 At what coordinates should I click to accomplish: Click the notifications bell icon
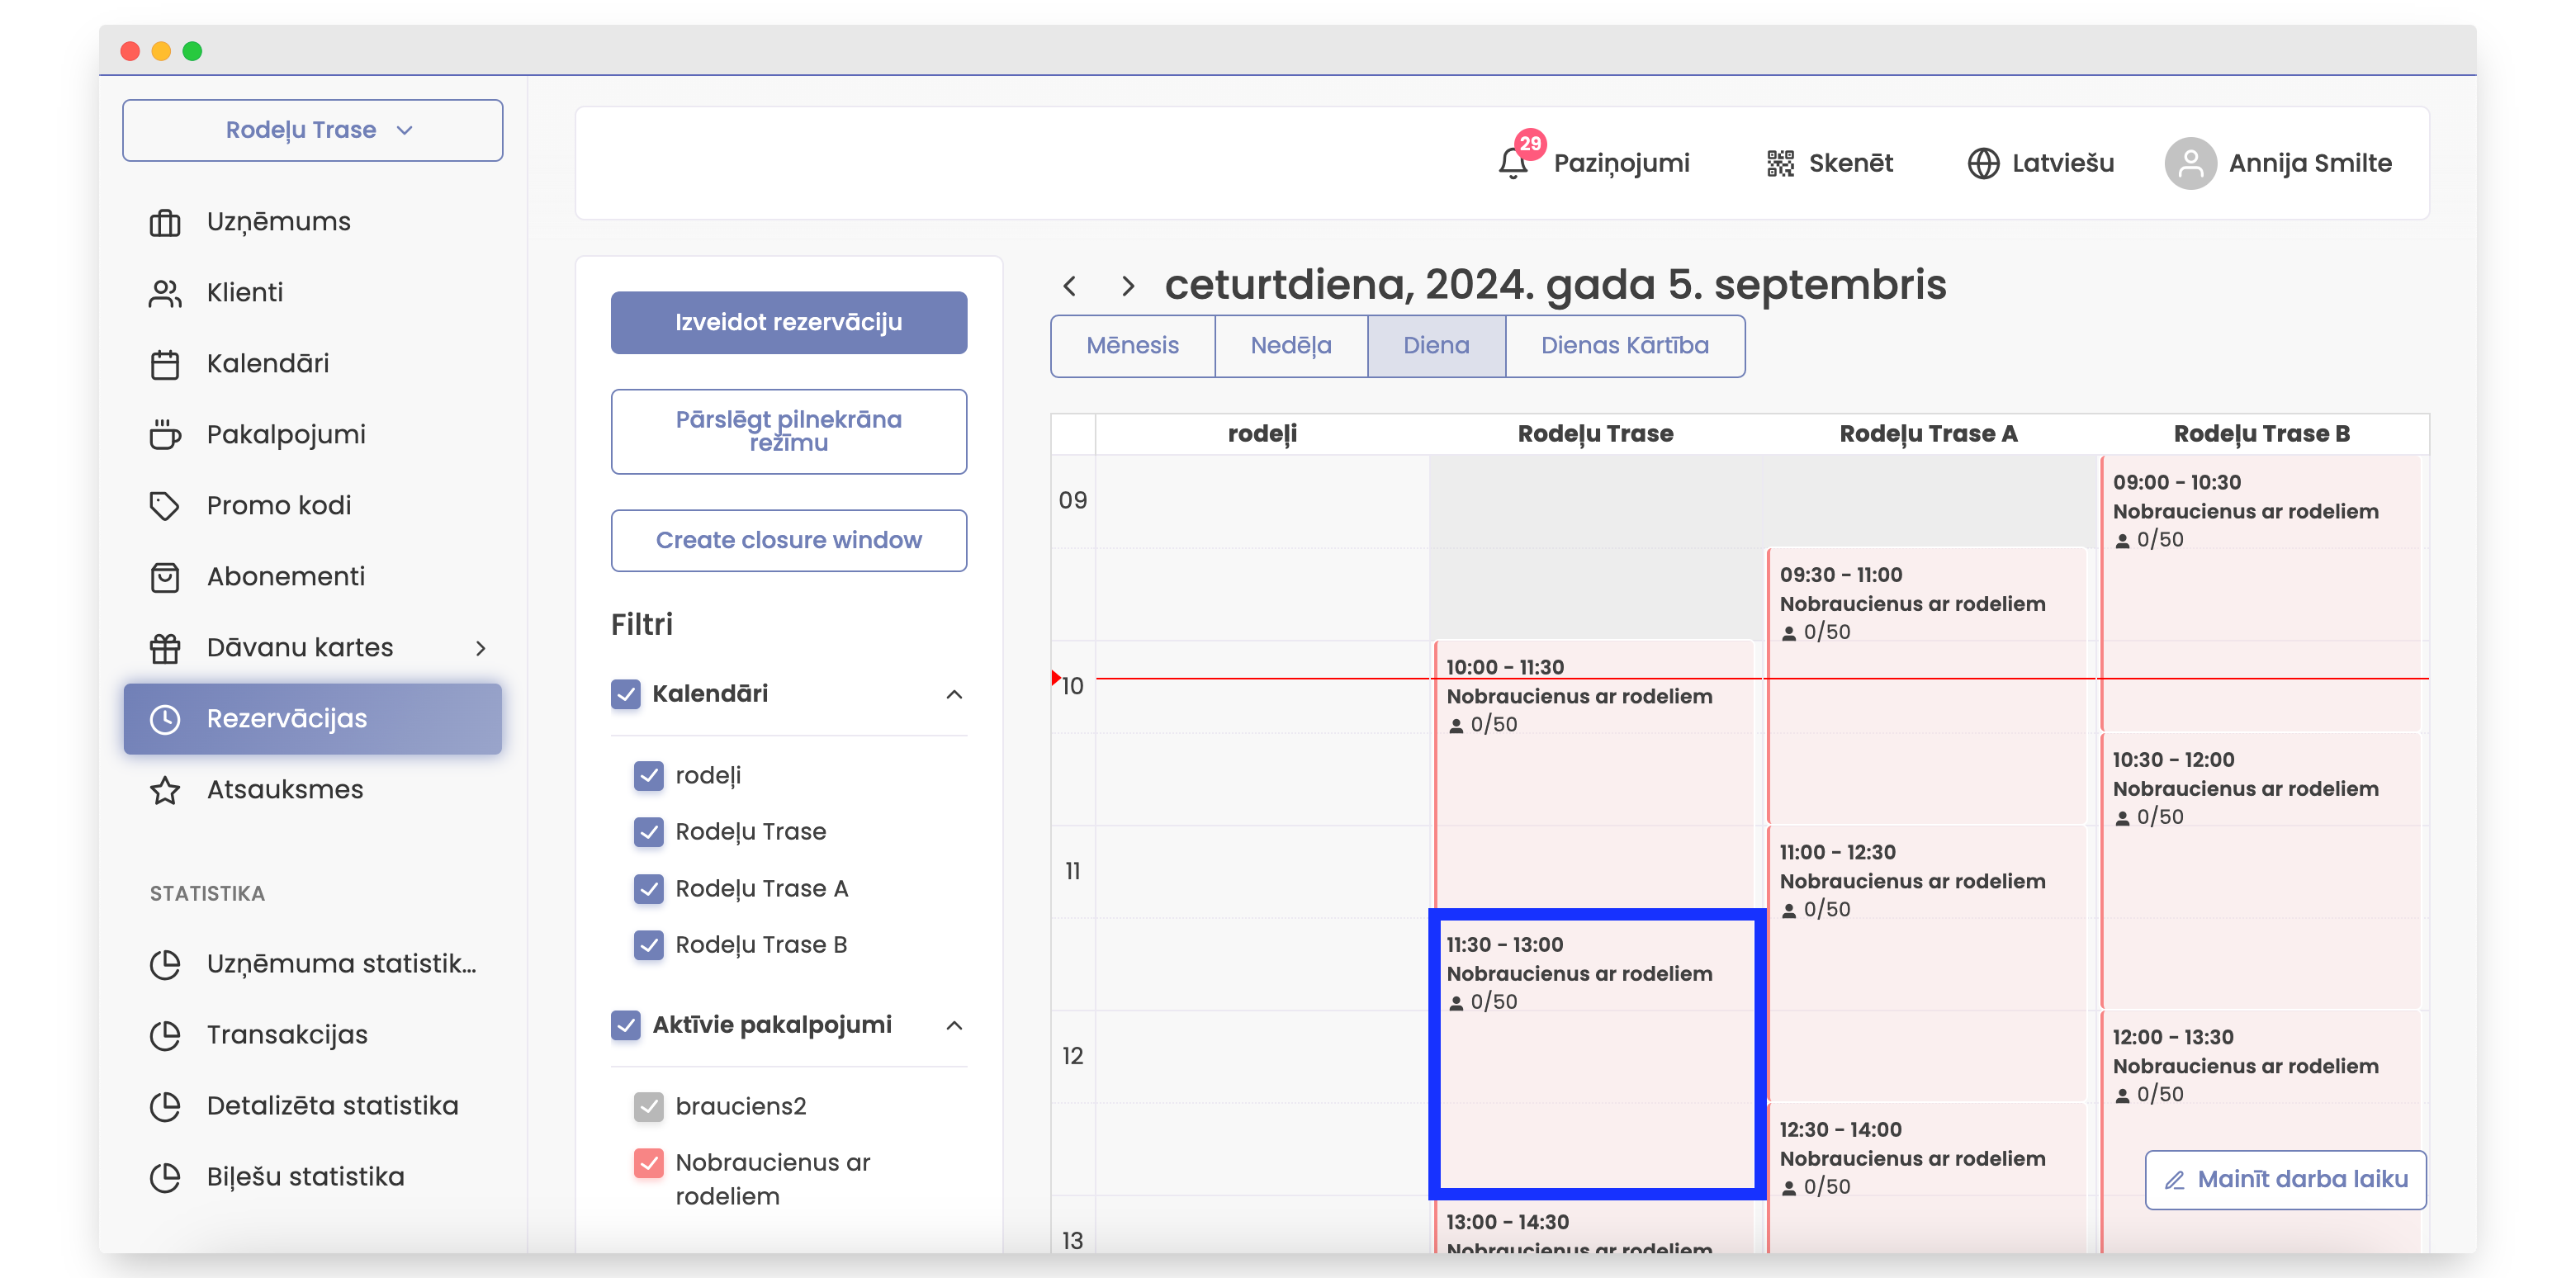(x=1512, y=163)
